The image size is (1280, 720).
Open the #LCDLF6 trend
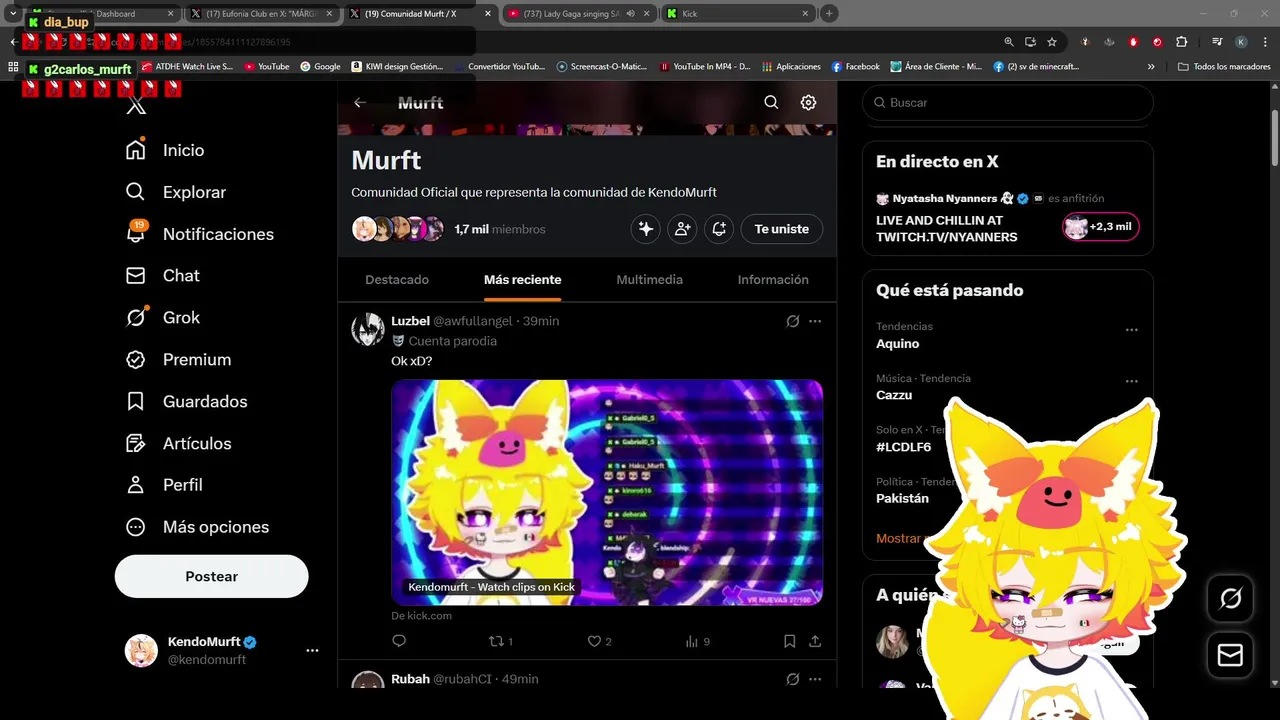click(x=903, y=447)
